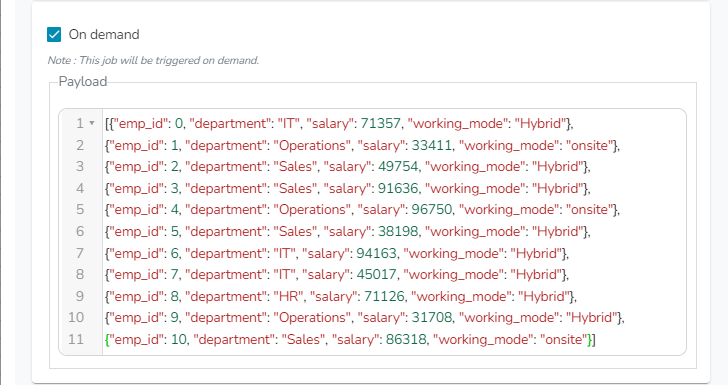This screenshot has width=728, height=385.
Task: Click the On demand label text
Action: [x=104, y=34]
